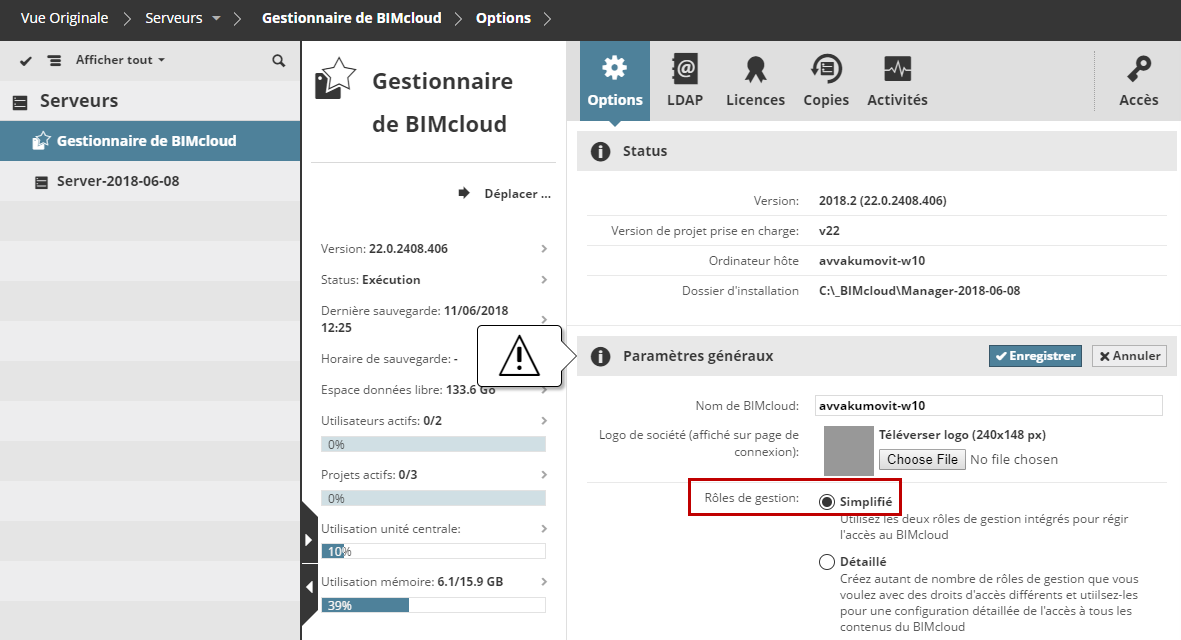Open the Licences tab
The image size is (1181, 640).
click(755, 81)
